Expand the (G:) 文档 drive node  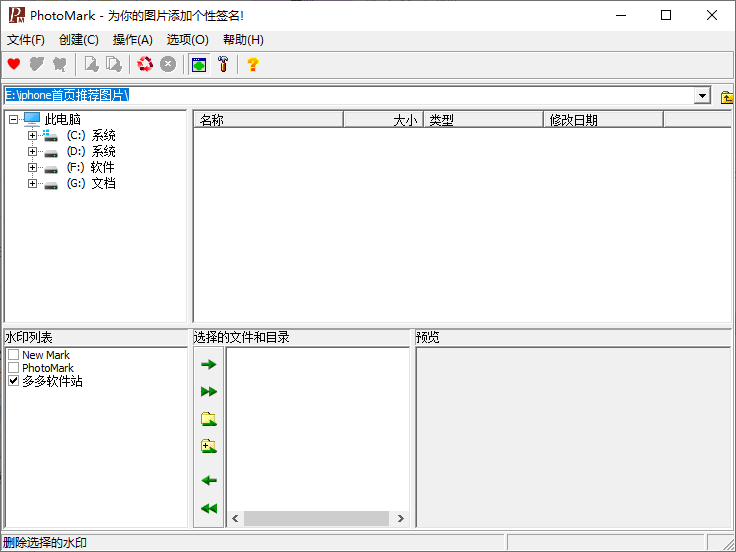pos(32,184)
